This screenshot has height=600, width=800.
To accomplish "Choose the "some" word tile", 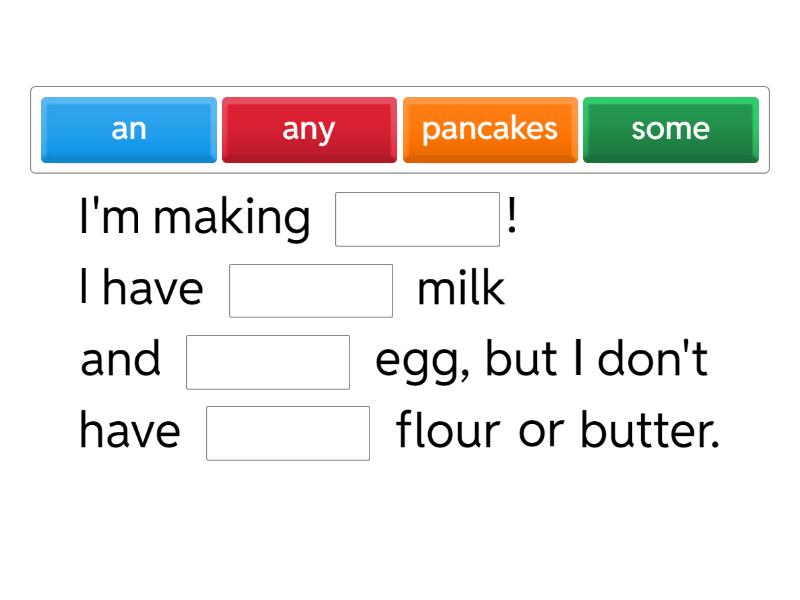I will 670,129.
